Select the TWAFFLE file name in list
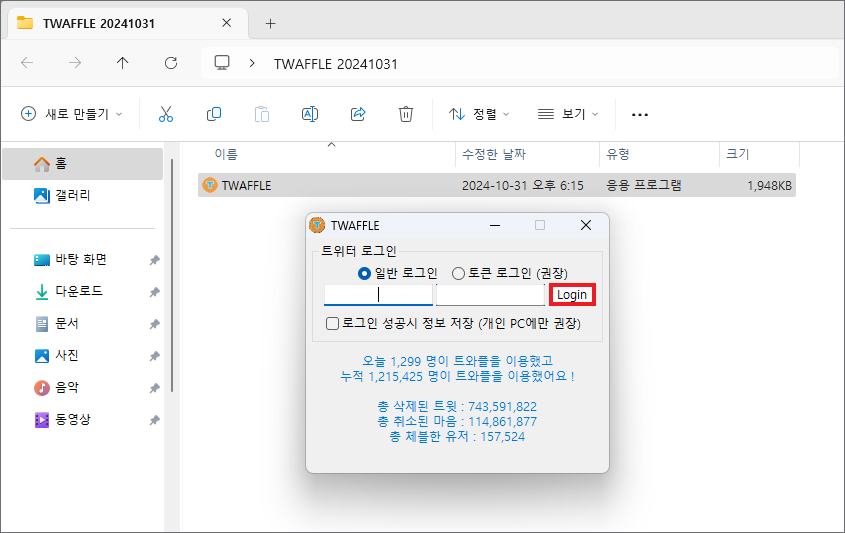This screenshot has height=533, width=845. coord(246,185)
